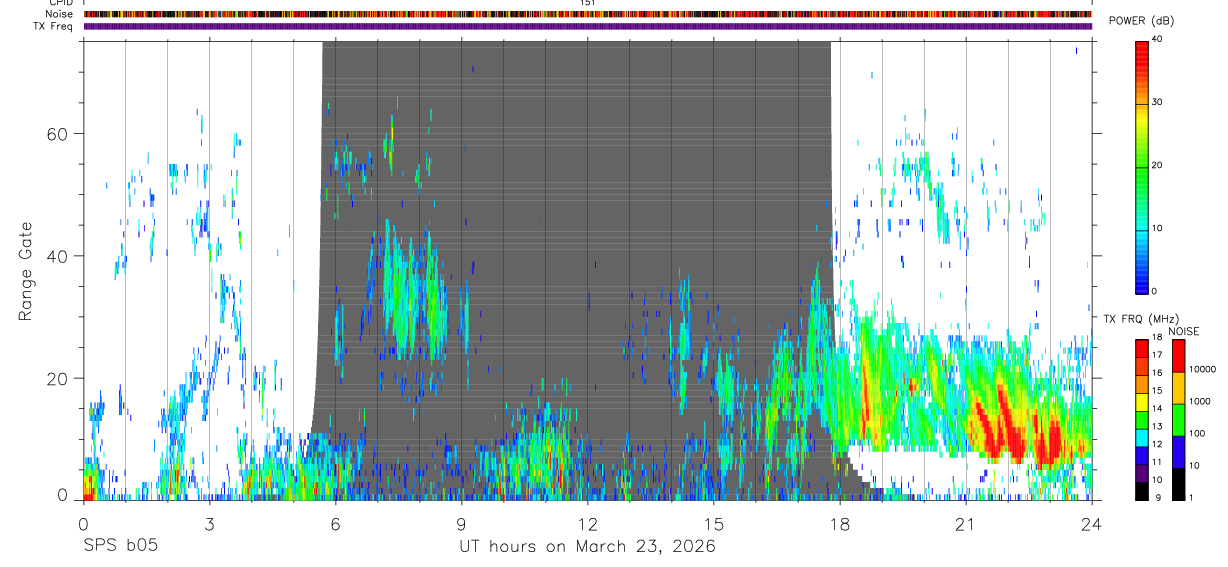
Task: Click y-axis tick label '40'
Action: (59, 256)
